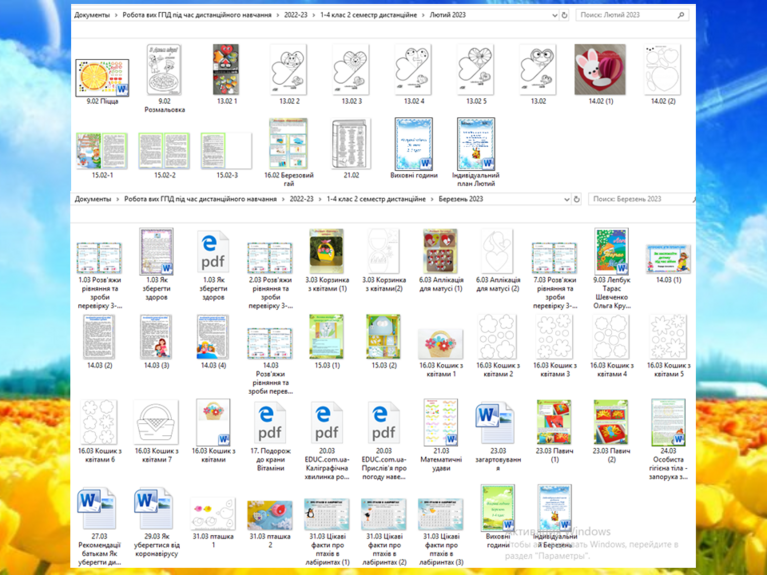Refresh the Березень 2023 folder view
This screenshot has height=575, width=767.
click(577, 199)
